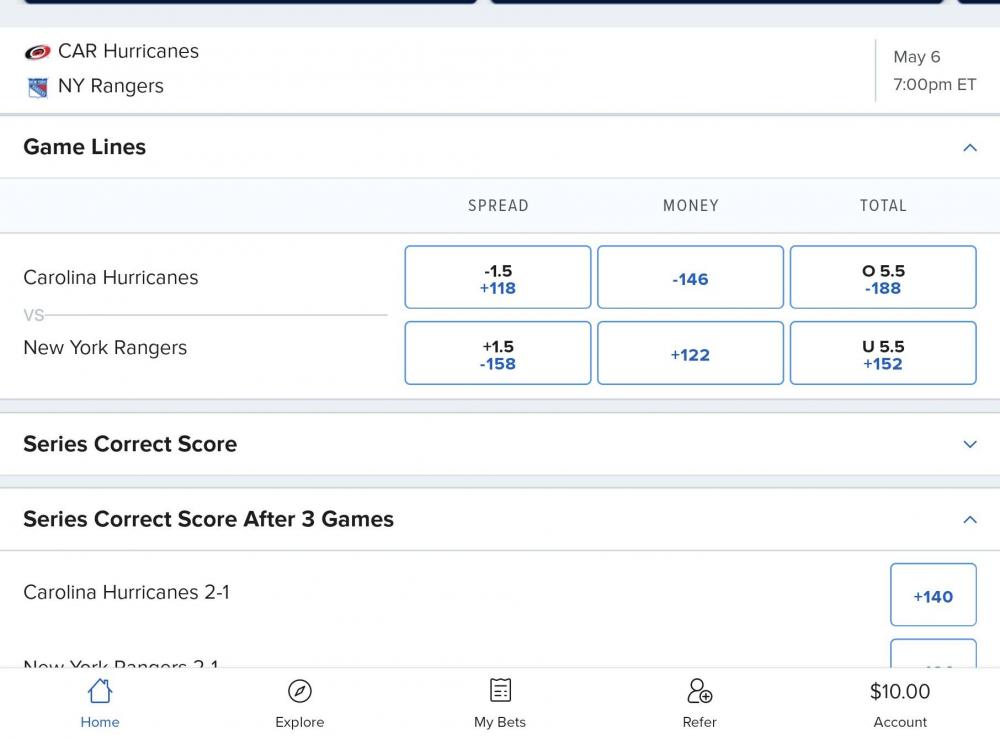Pick Hurricanes moneyline -146
1000x739 pixels.
690,278
